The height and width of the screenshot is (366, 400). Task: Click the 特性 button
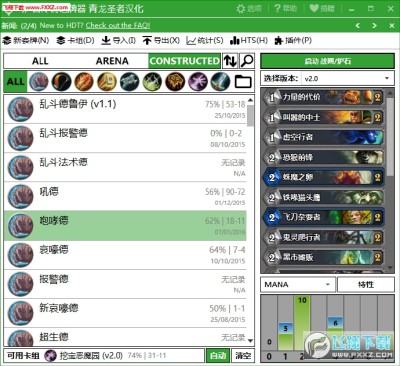[366, 285]
